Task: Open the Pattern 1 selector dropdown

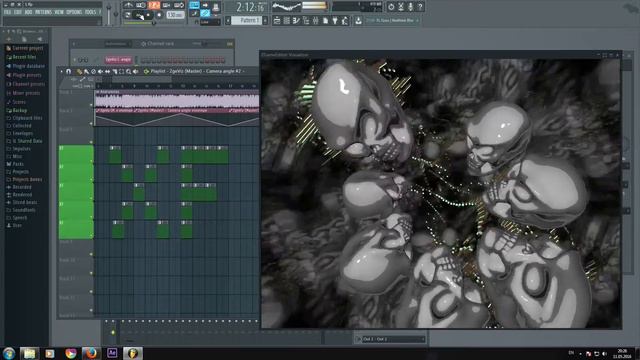Action: pyautogui.click(x=247, y=20)
